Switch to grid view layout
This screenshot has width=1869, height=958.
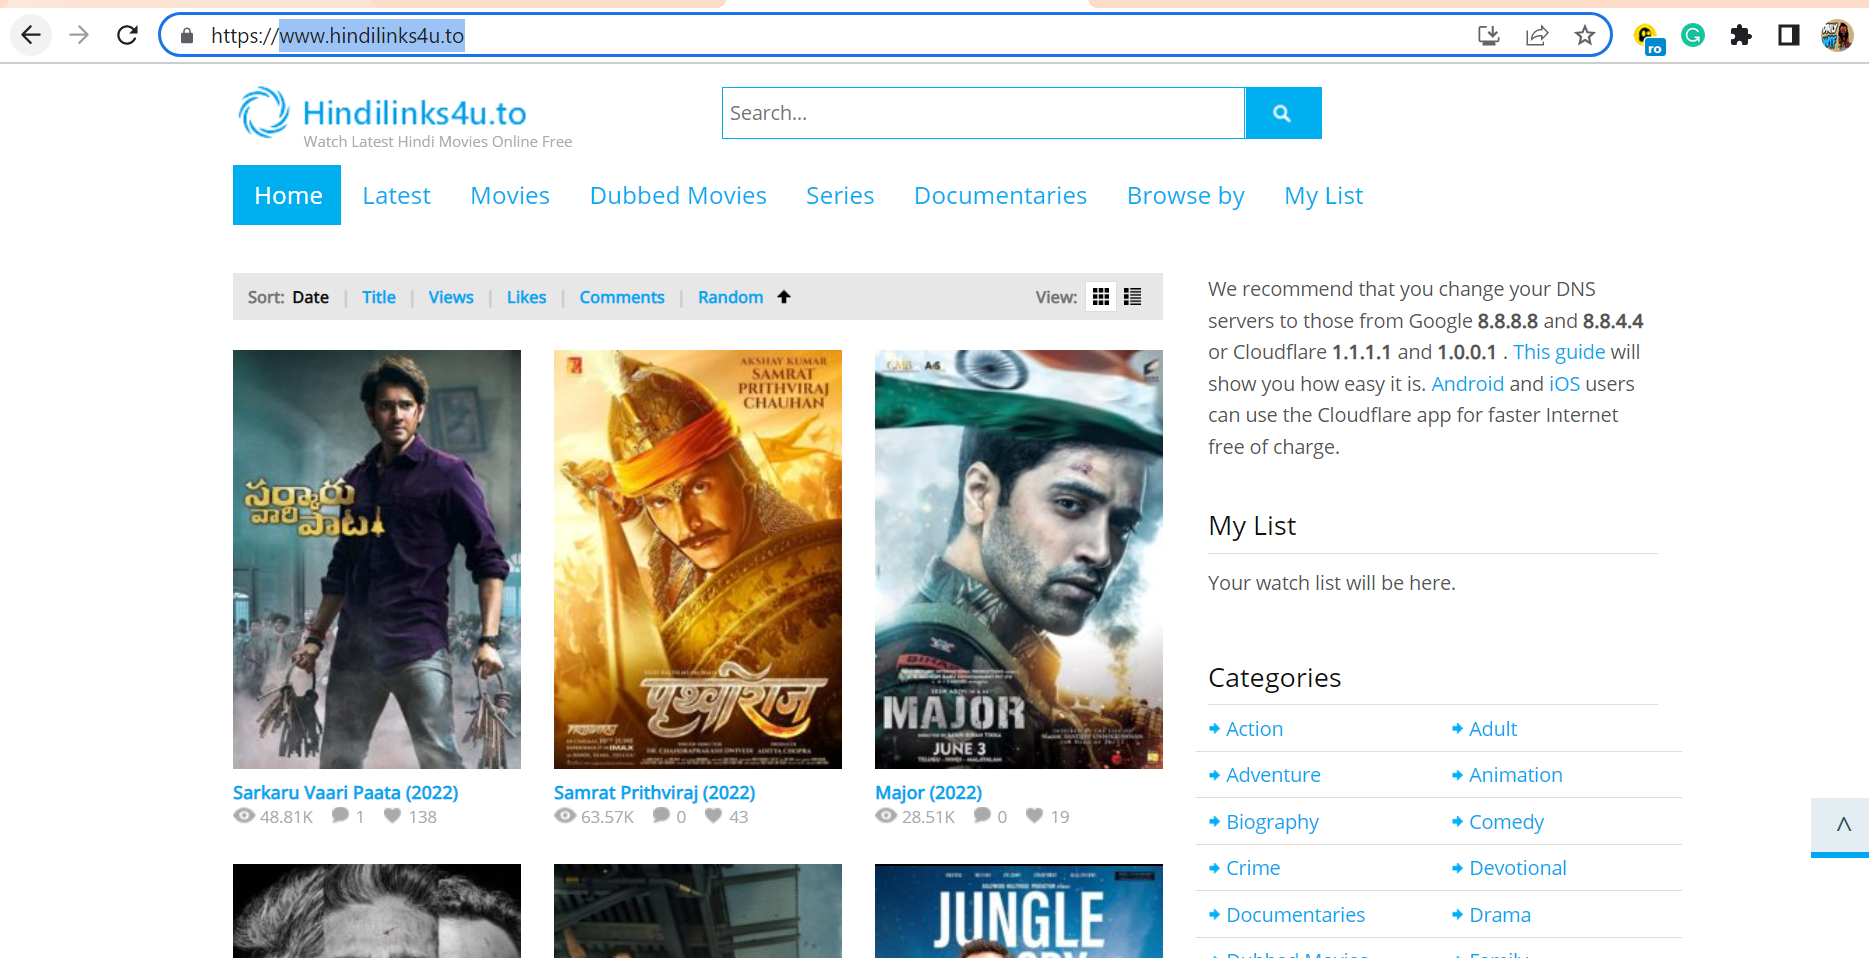coord(1101,297)
